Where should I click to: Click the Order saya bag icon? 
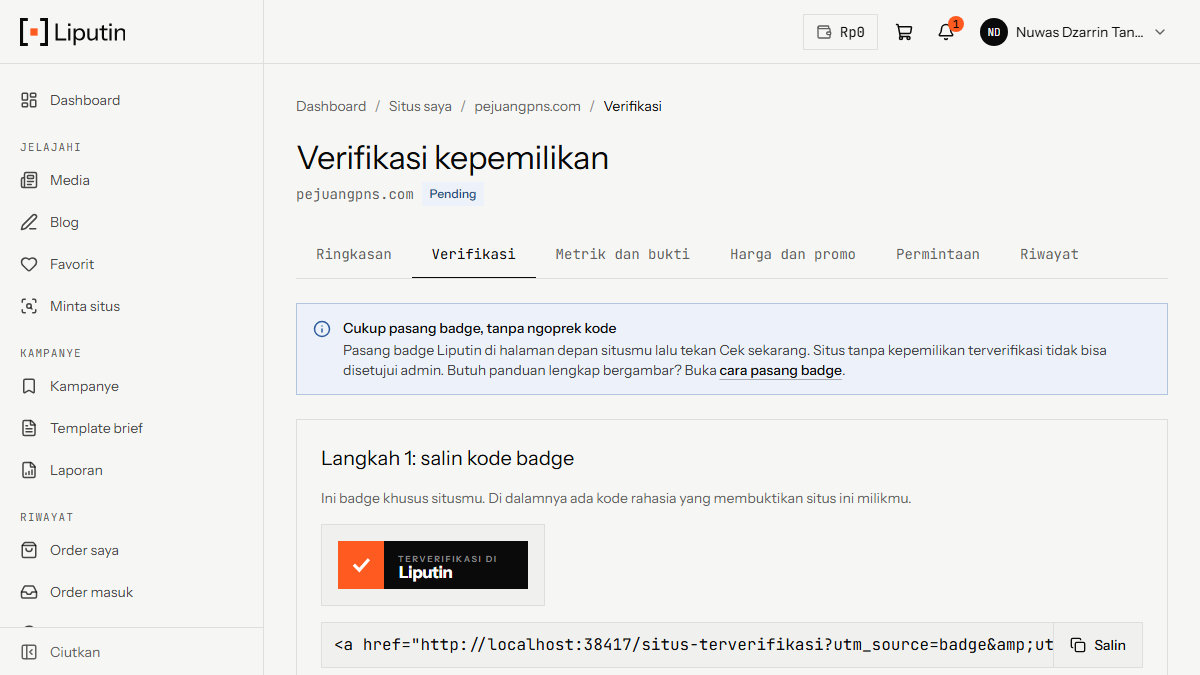tap(29, 550)
